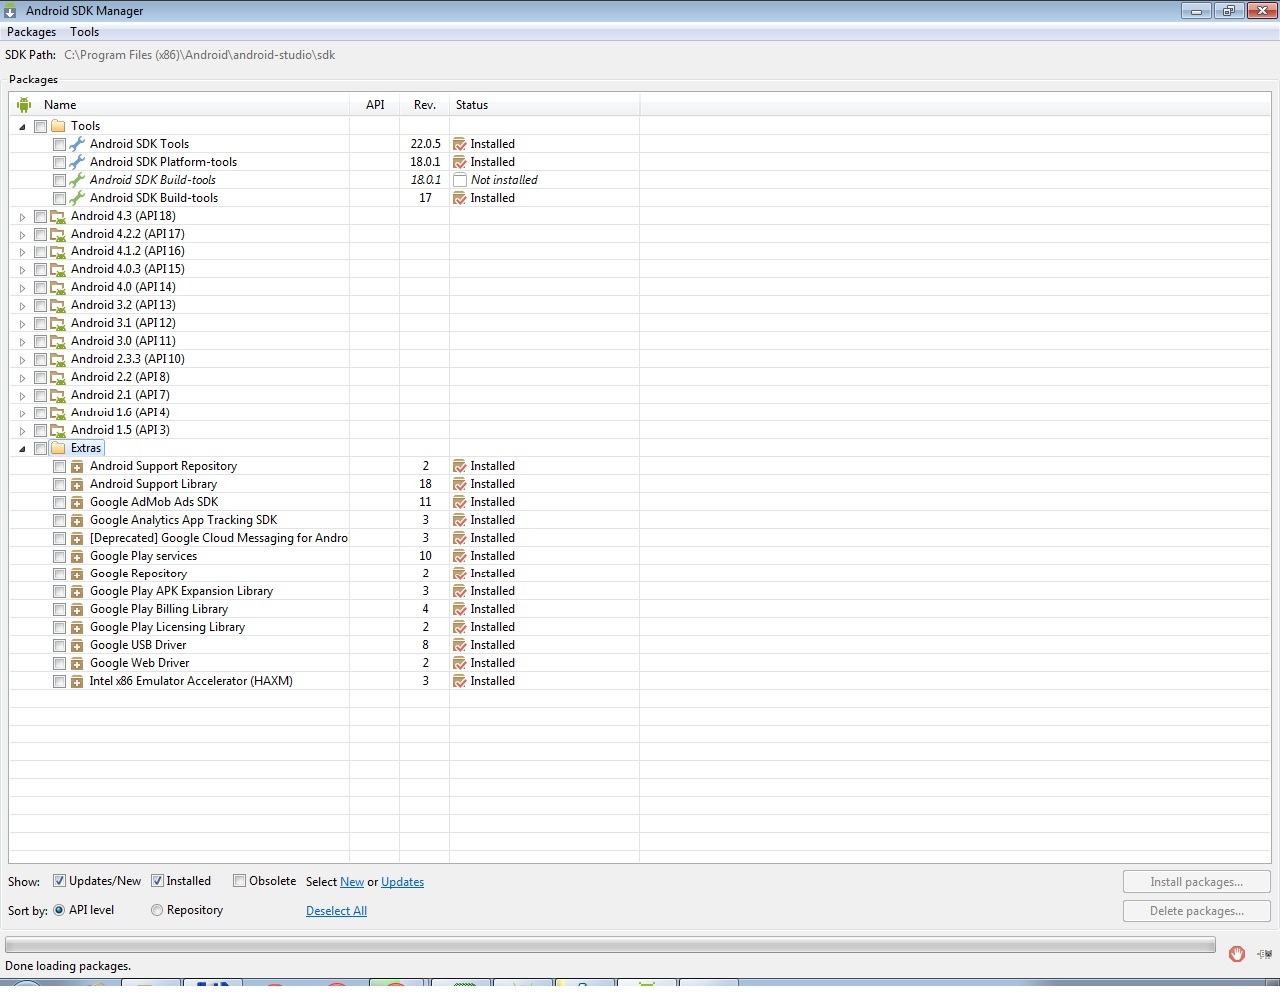Viewport: 1280px width, 992px height.
Task: Collapse the Tools tree node
Action: coord(22,127)
